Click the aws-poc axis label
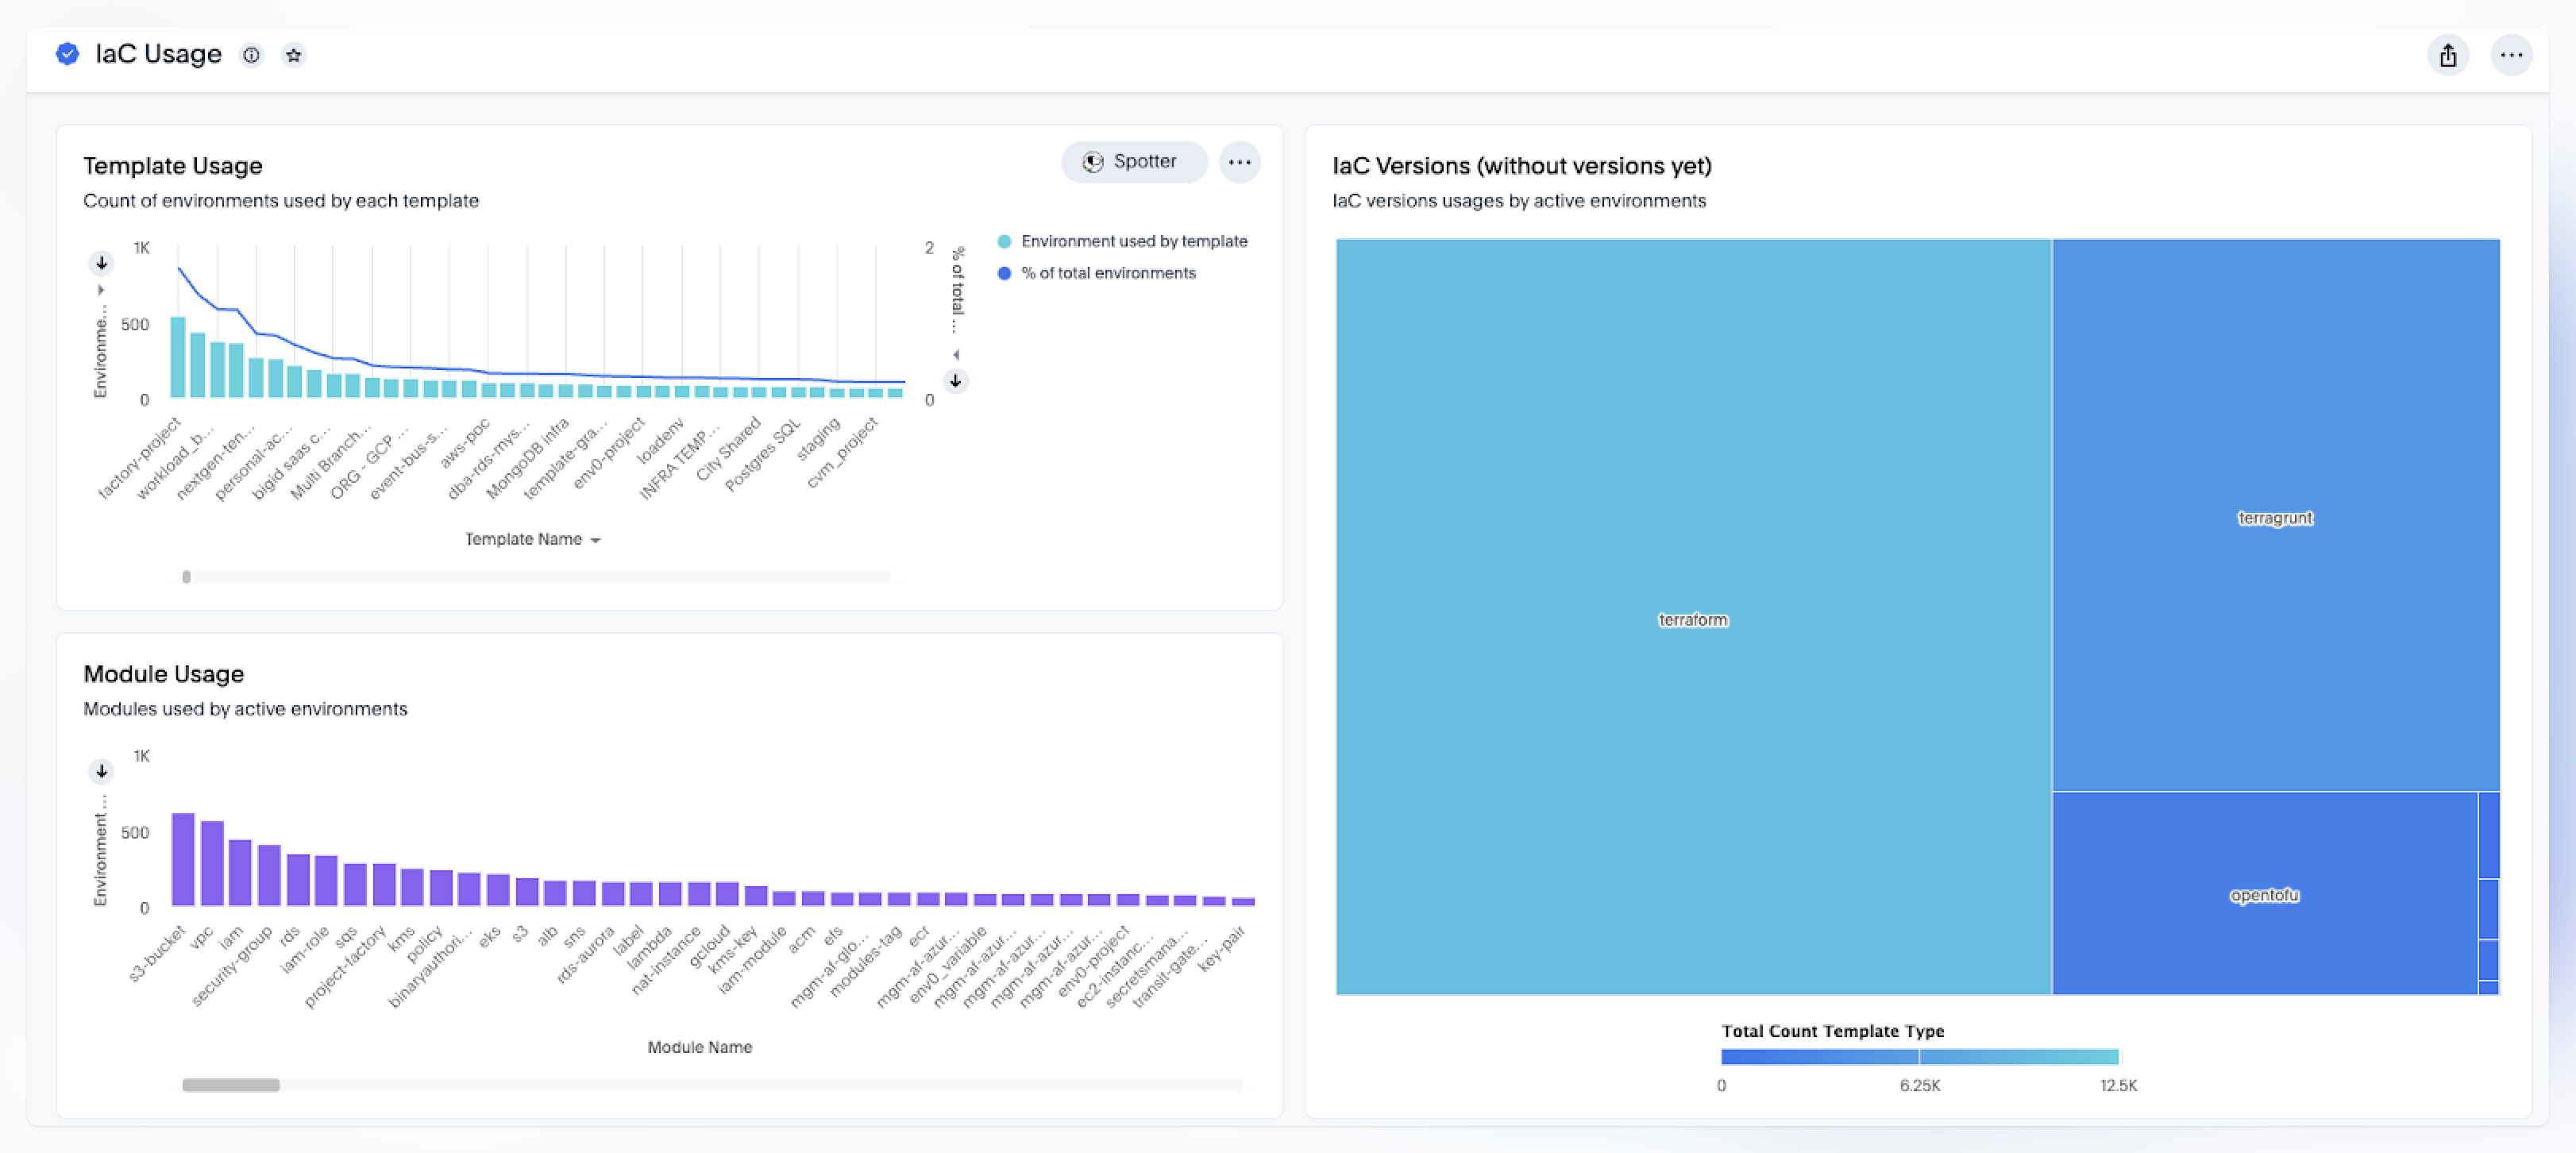The width and height of the screenshot is (2576, 1153). [x=465, y=443]
